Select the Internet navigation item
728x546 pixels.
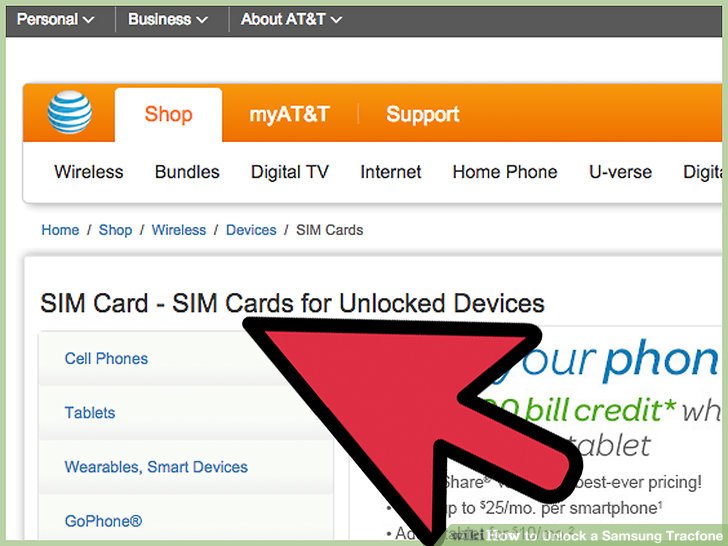(x=390, y=172)
